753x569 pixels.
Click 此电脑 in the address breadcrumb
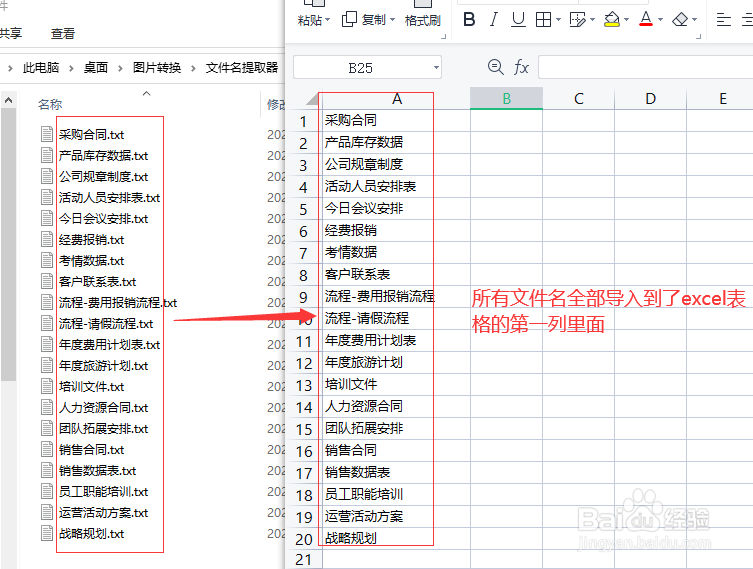(x=41, y=68)
